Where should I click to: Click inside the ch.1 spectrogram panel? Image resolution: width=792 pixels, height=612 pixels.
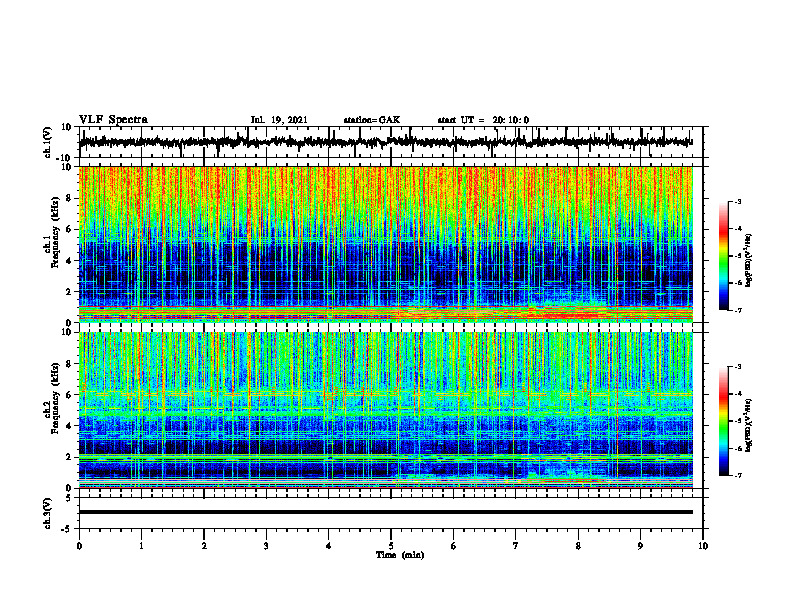coord(385,244)
